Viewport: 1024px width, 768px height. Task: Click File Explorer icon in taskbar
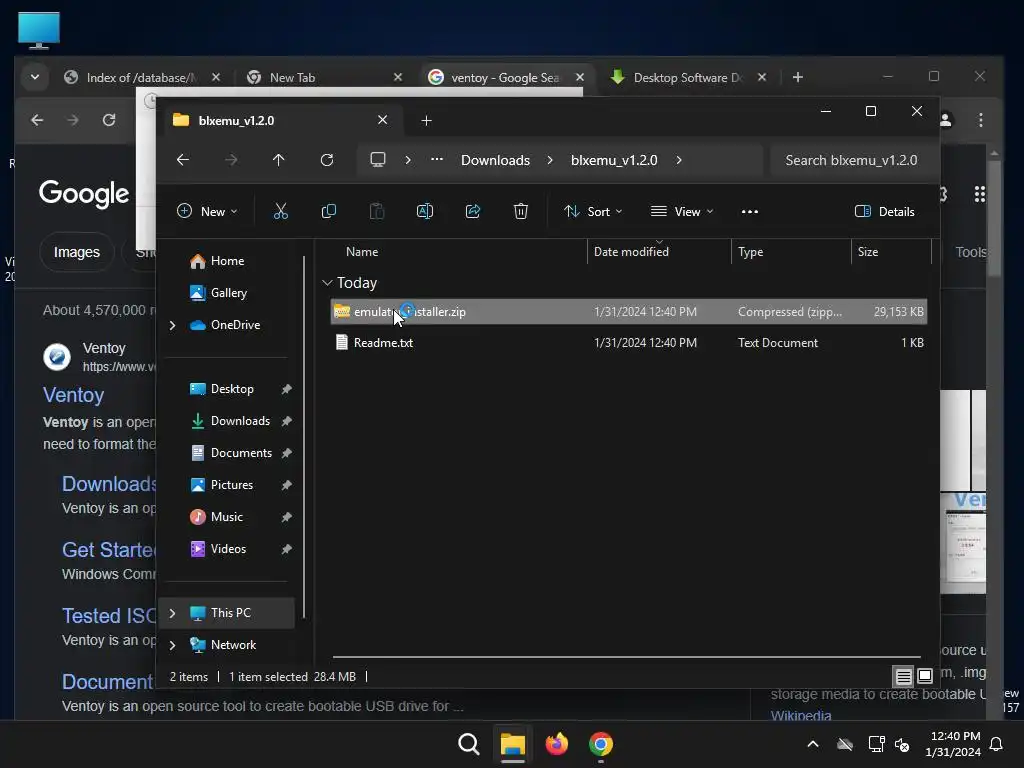(513, 744)
